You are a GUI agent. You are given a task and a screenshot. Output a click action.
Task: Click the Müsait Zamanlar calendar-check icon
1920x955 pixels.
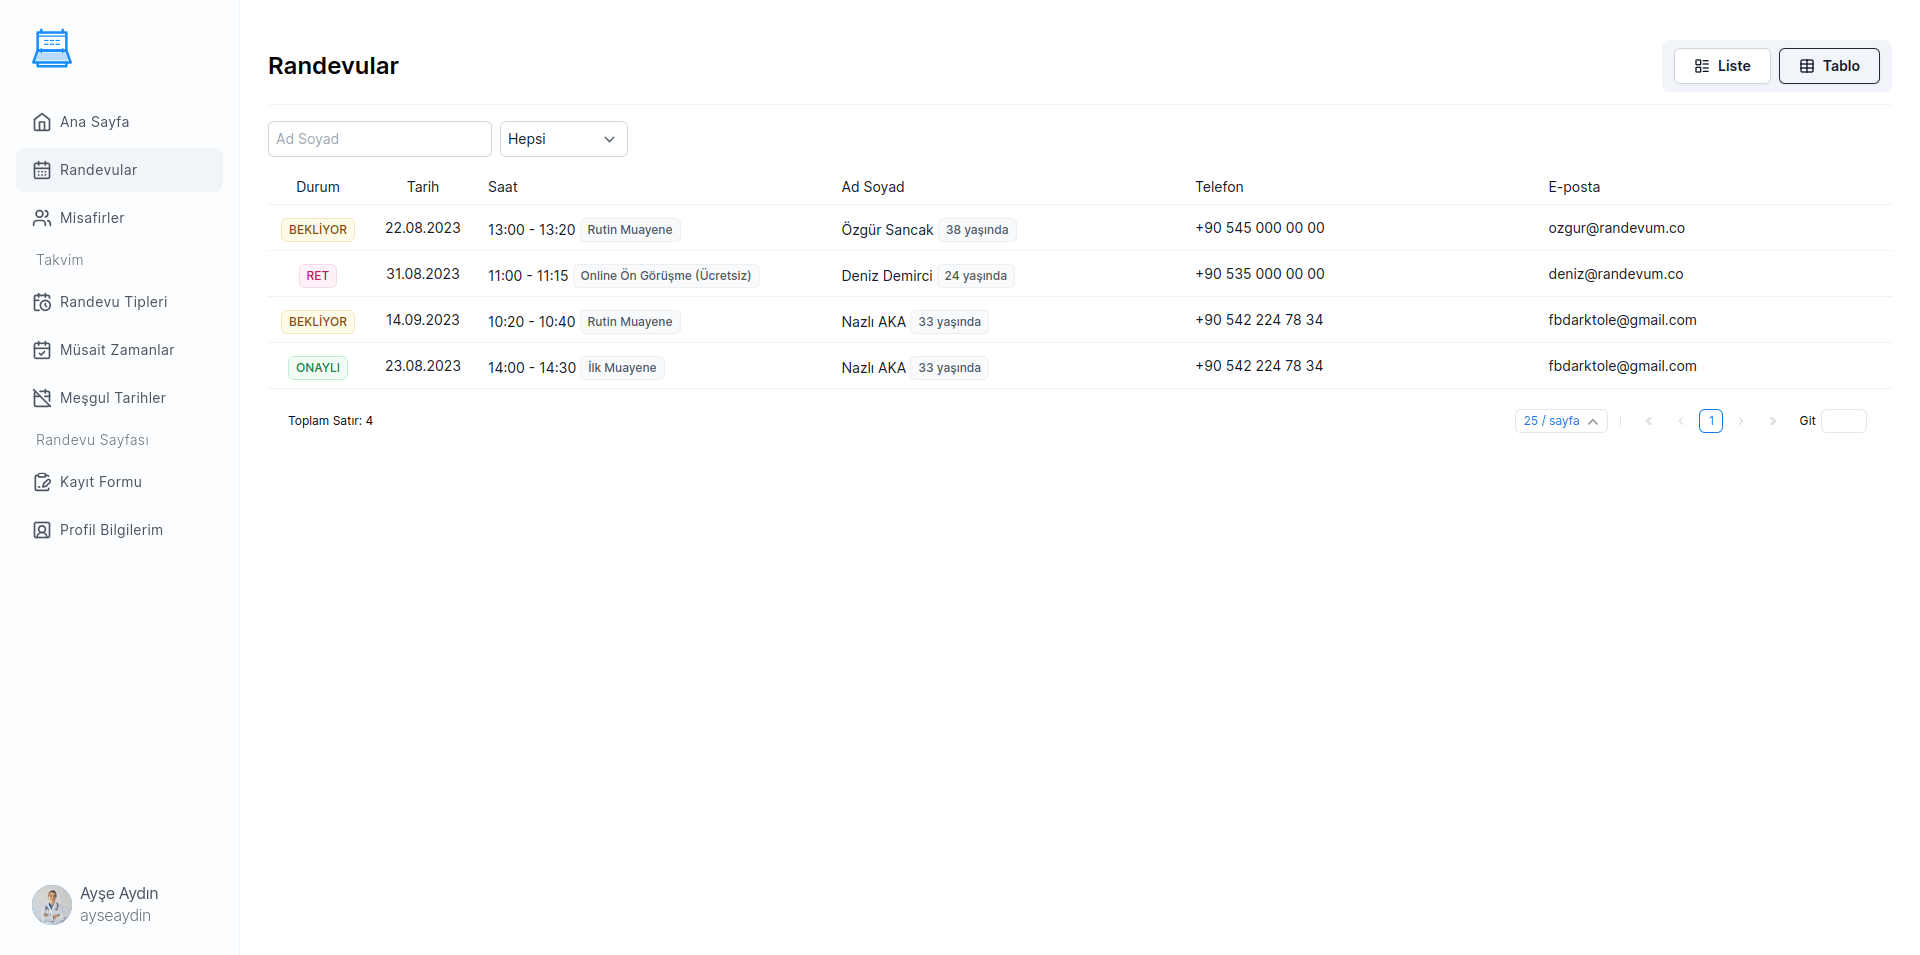(x=42, y=350)
